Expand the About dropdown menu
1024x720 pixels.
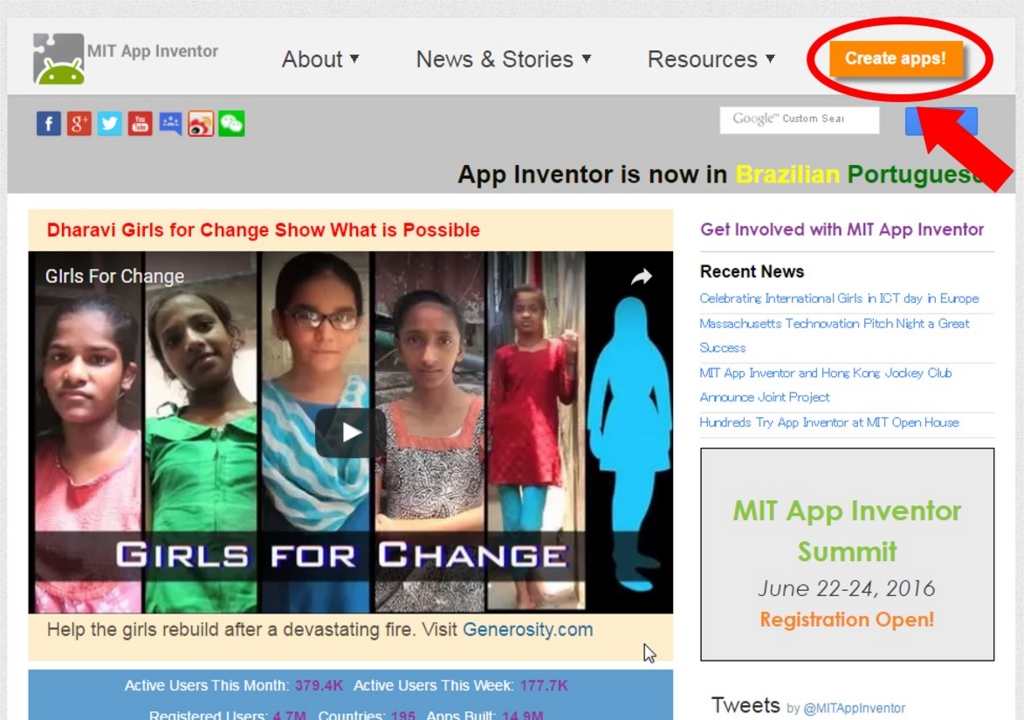pyautogui.click(x=320, y=59)
